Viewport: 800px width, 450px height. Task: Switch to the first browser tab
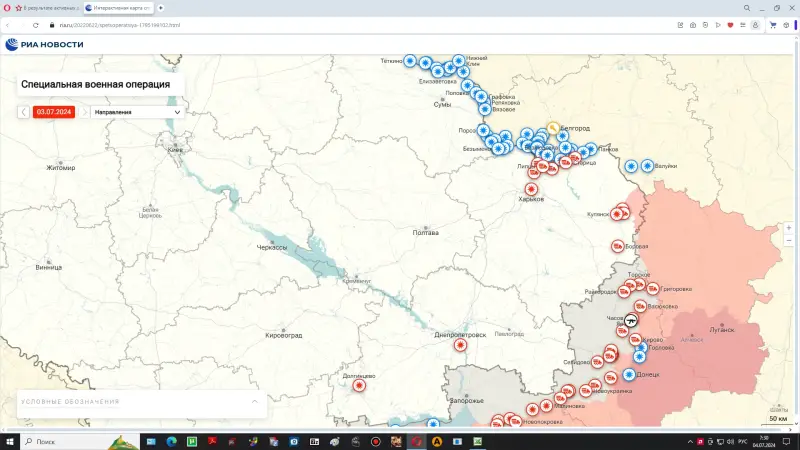point(45,7)
